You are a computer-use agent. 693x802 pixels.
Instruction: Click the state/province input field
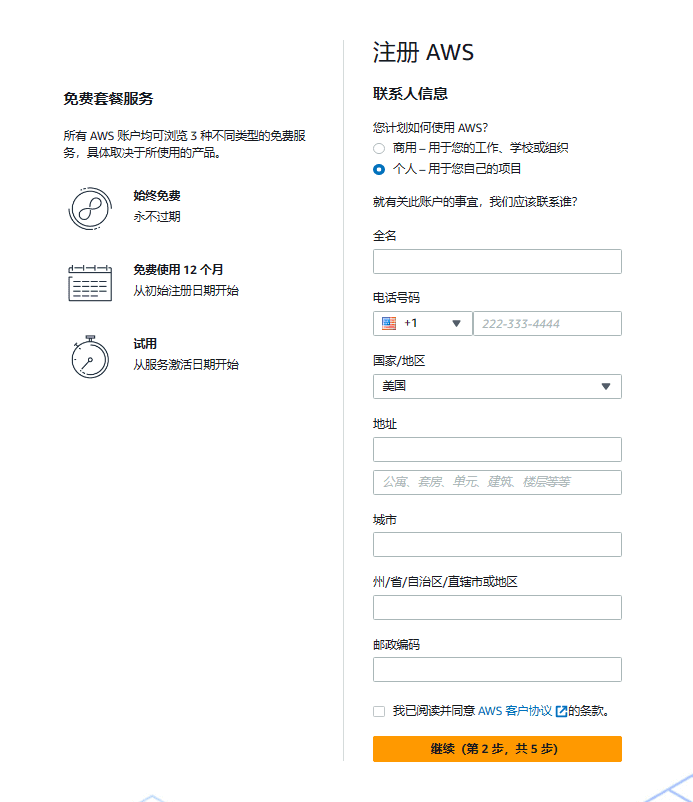click(497, 607)
